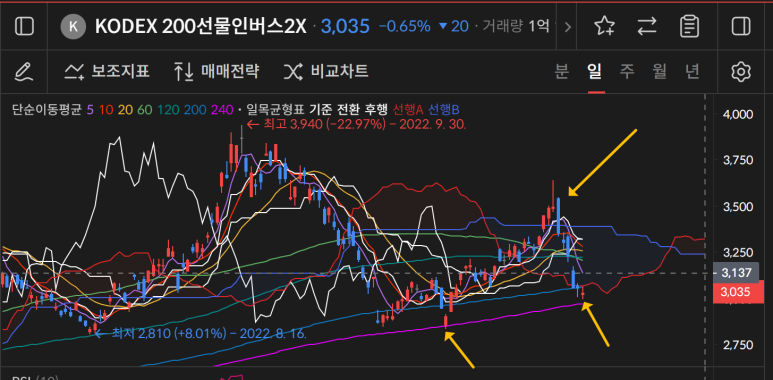Viewport: 773px width, 380px height.
Task: Click the 선행B legend label
Action: tap(444, 109)
